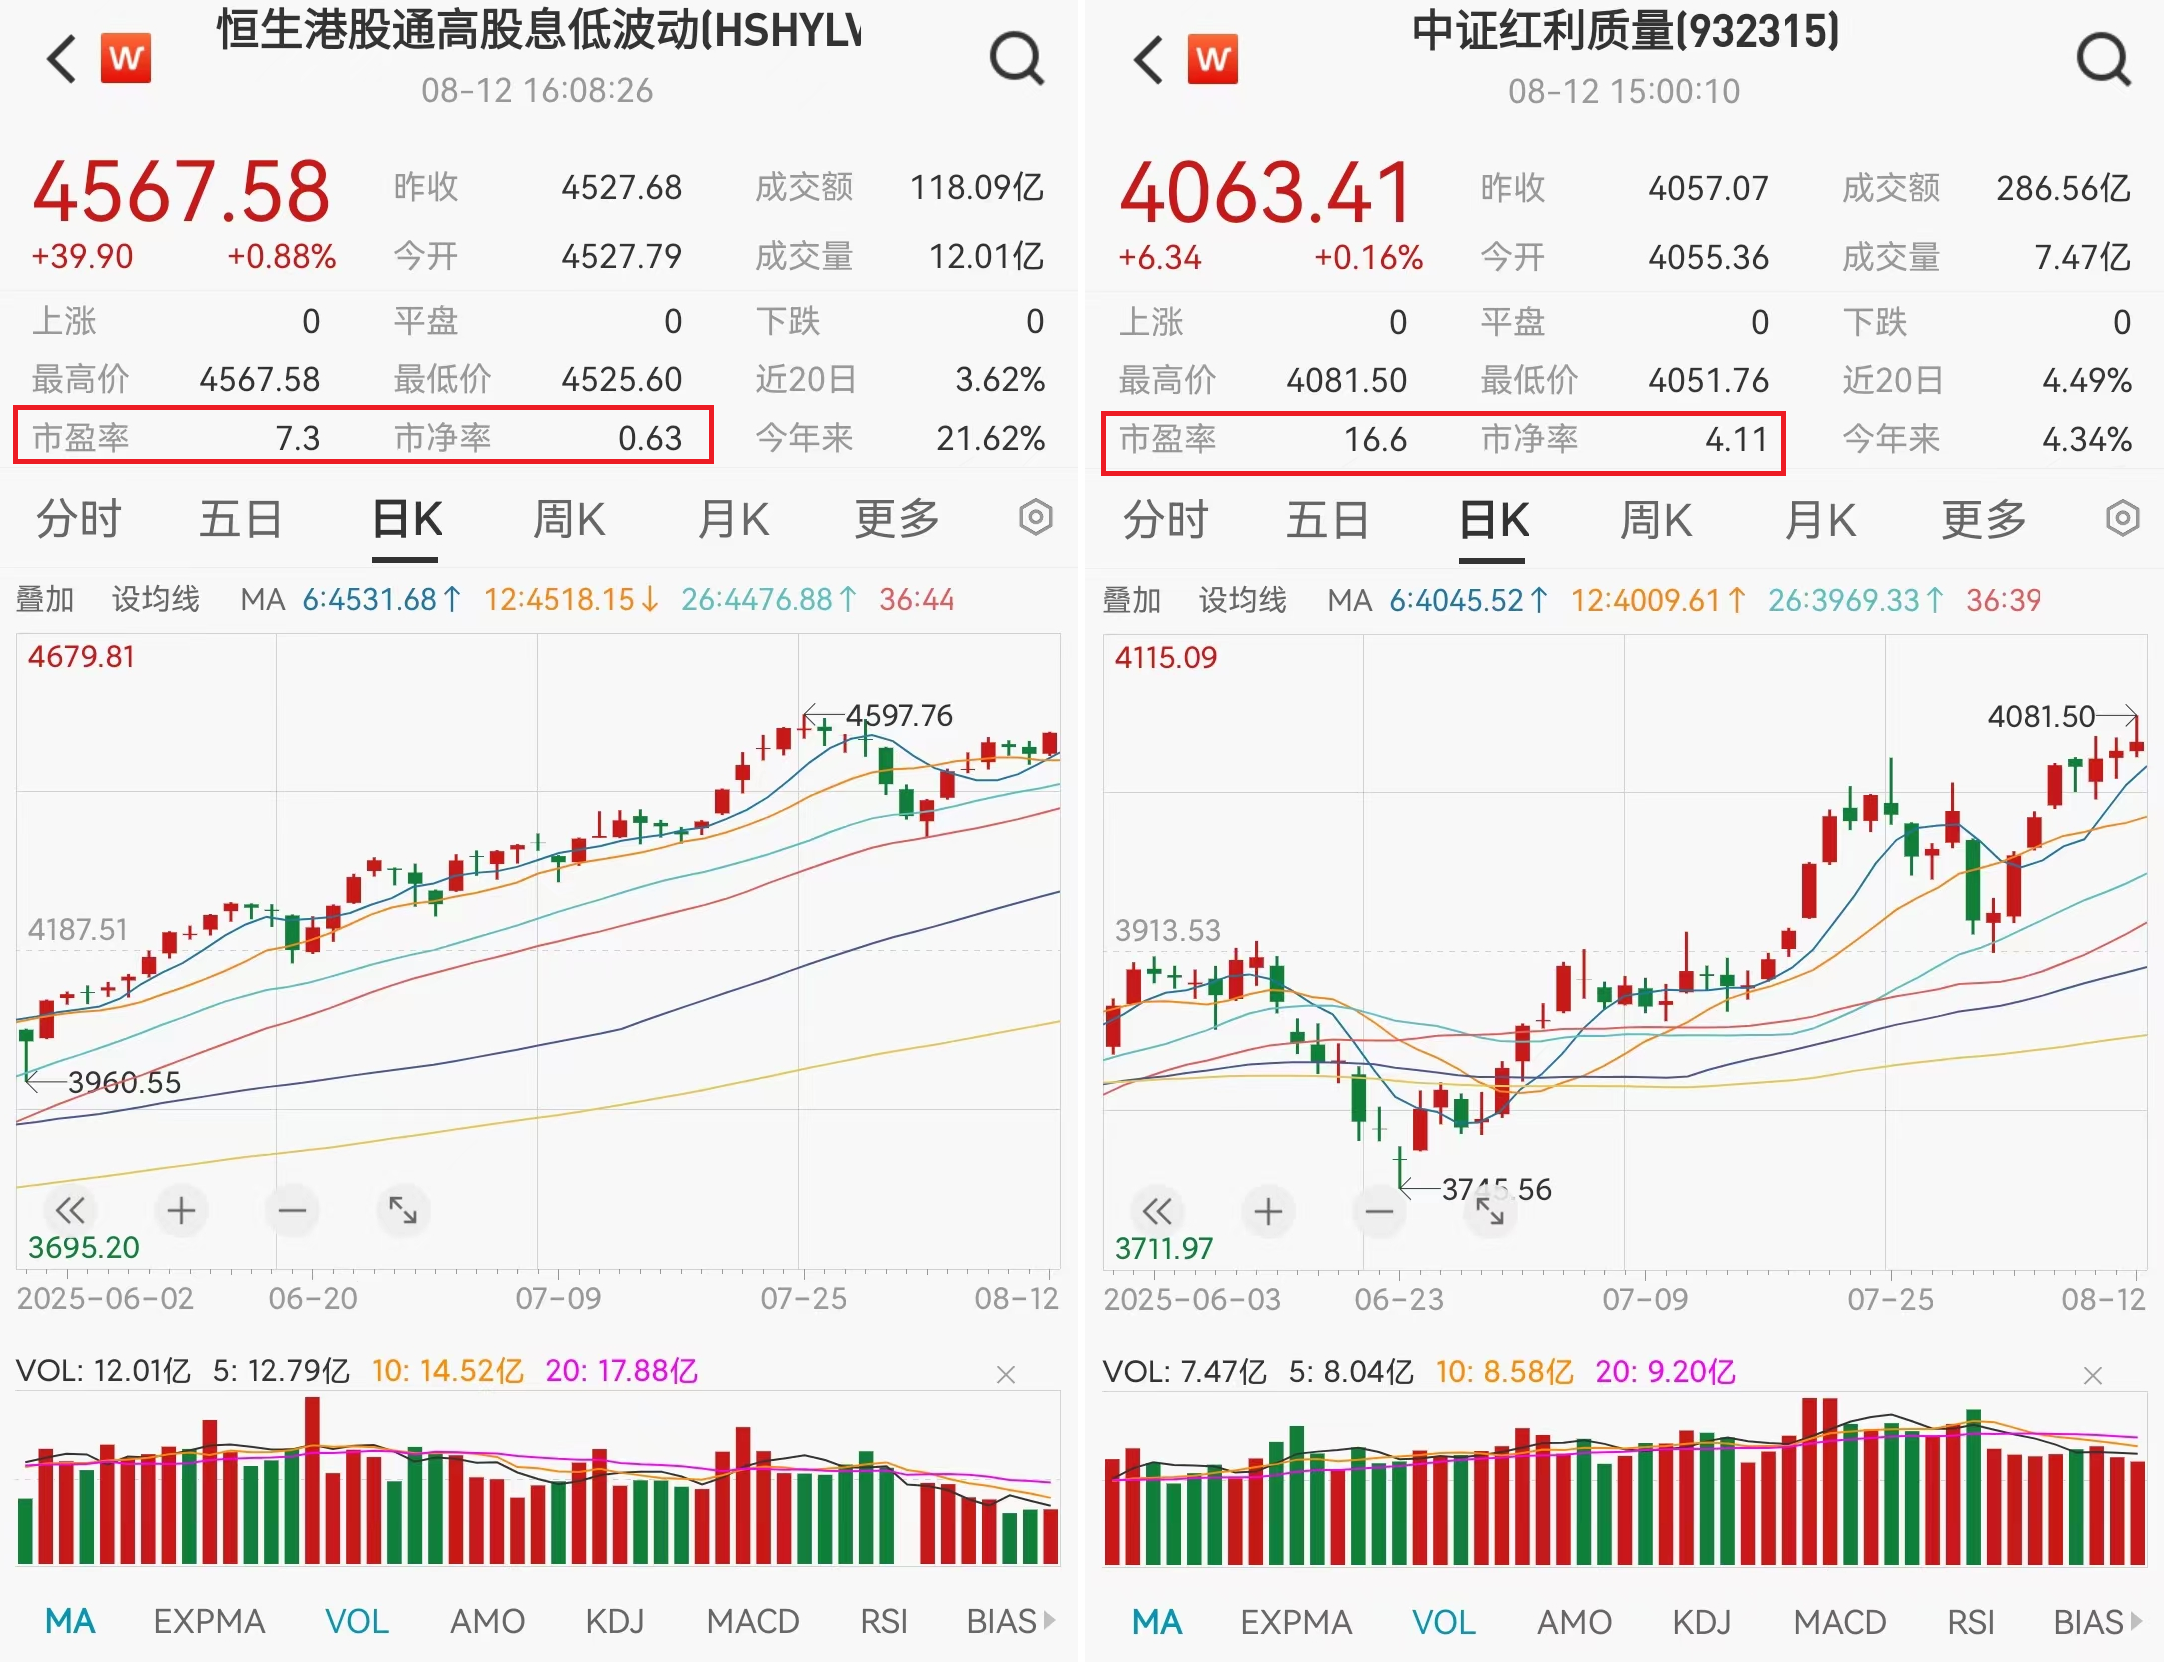Image resolution: width=2164 pixels, height=1662 pixels.
Task: Select RSI indicator on 932315 panel
Action: [1971, 1621]
